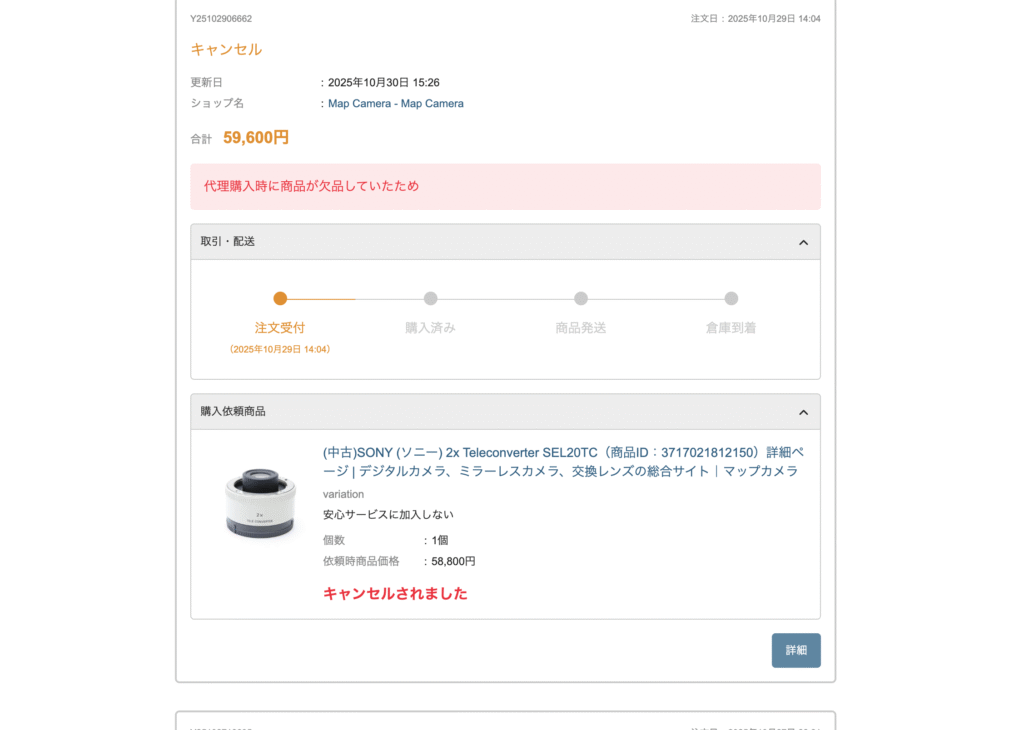Image resolution: width=1024 pixels, height=730 pixels.
Task: Collapse the 購入依頼商品 section chevron
Action: point(803,412)
